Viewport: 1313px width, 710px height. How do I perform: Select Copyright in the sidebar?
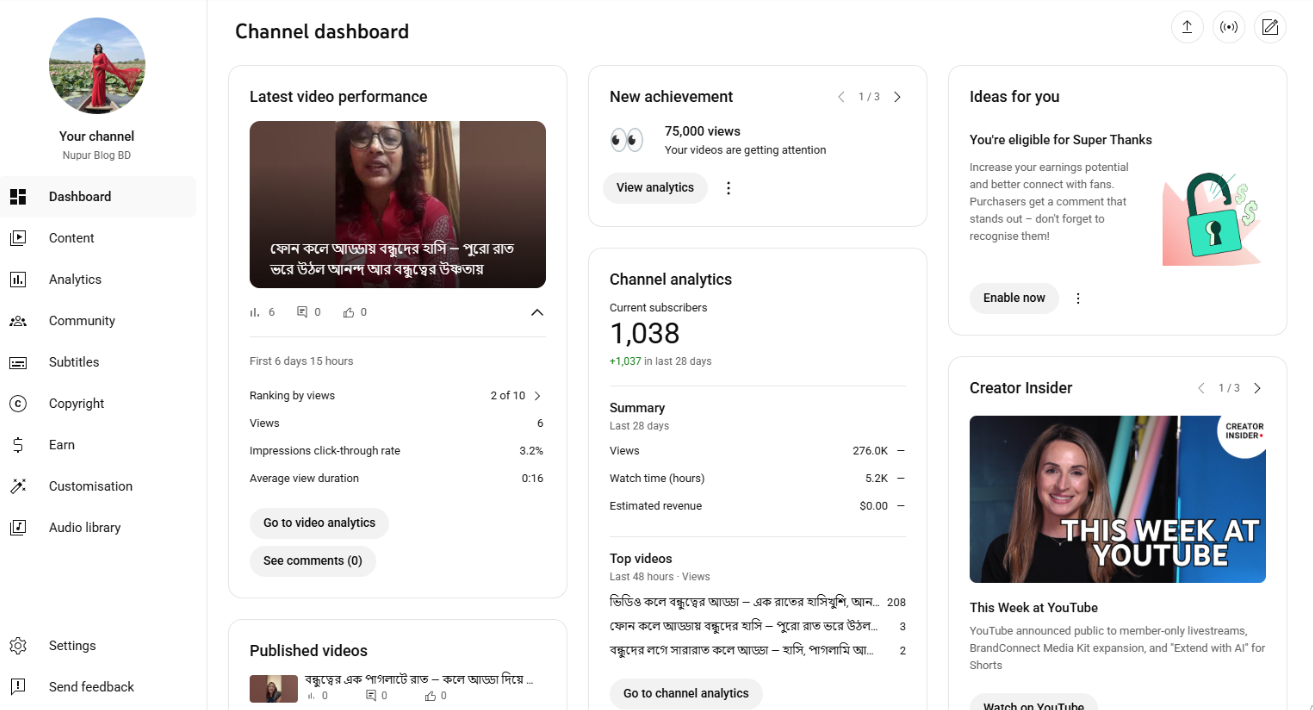(74, 403)
